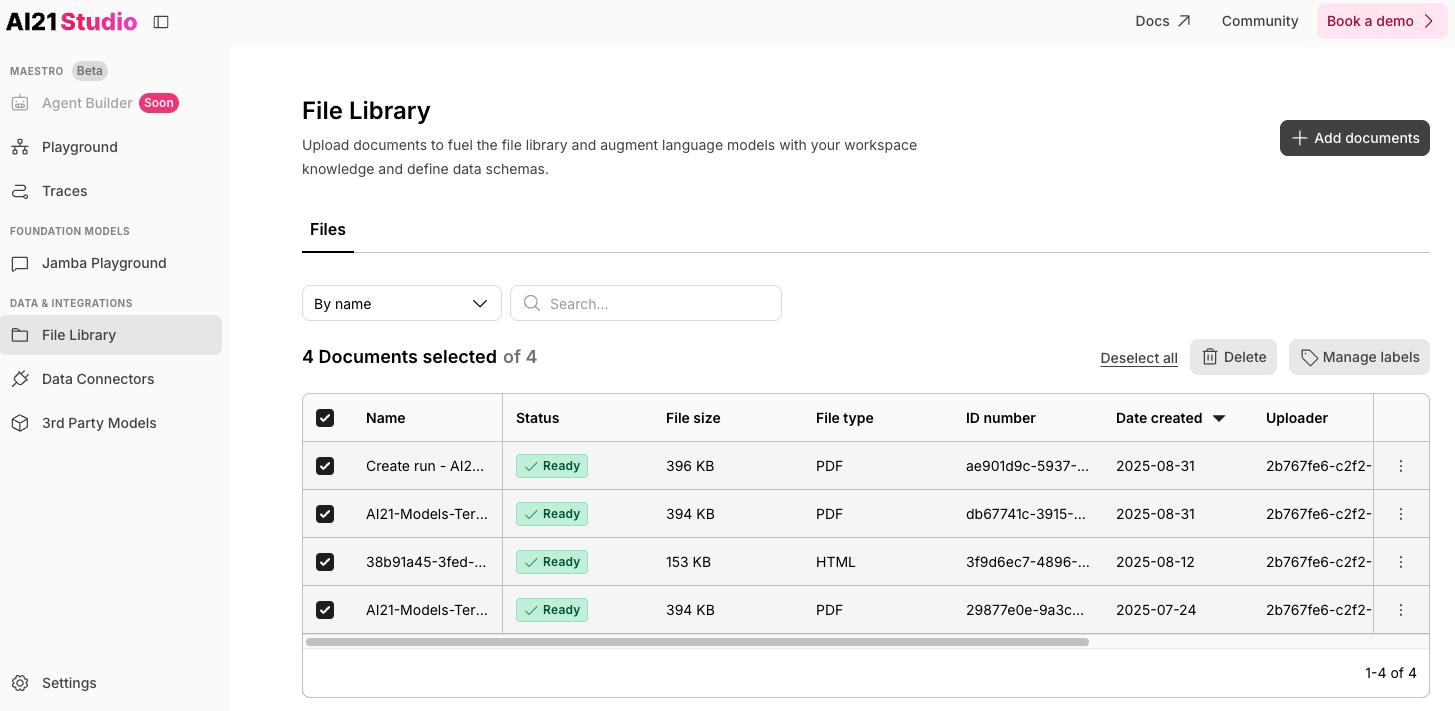
Task: Open options menu for 38b91a45 HTML row
Action: tap(1401, 562)
